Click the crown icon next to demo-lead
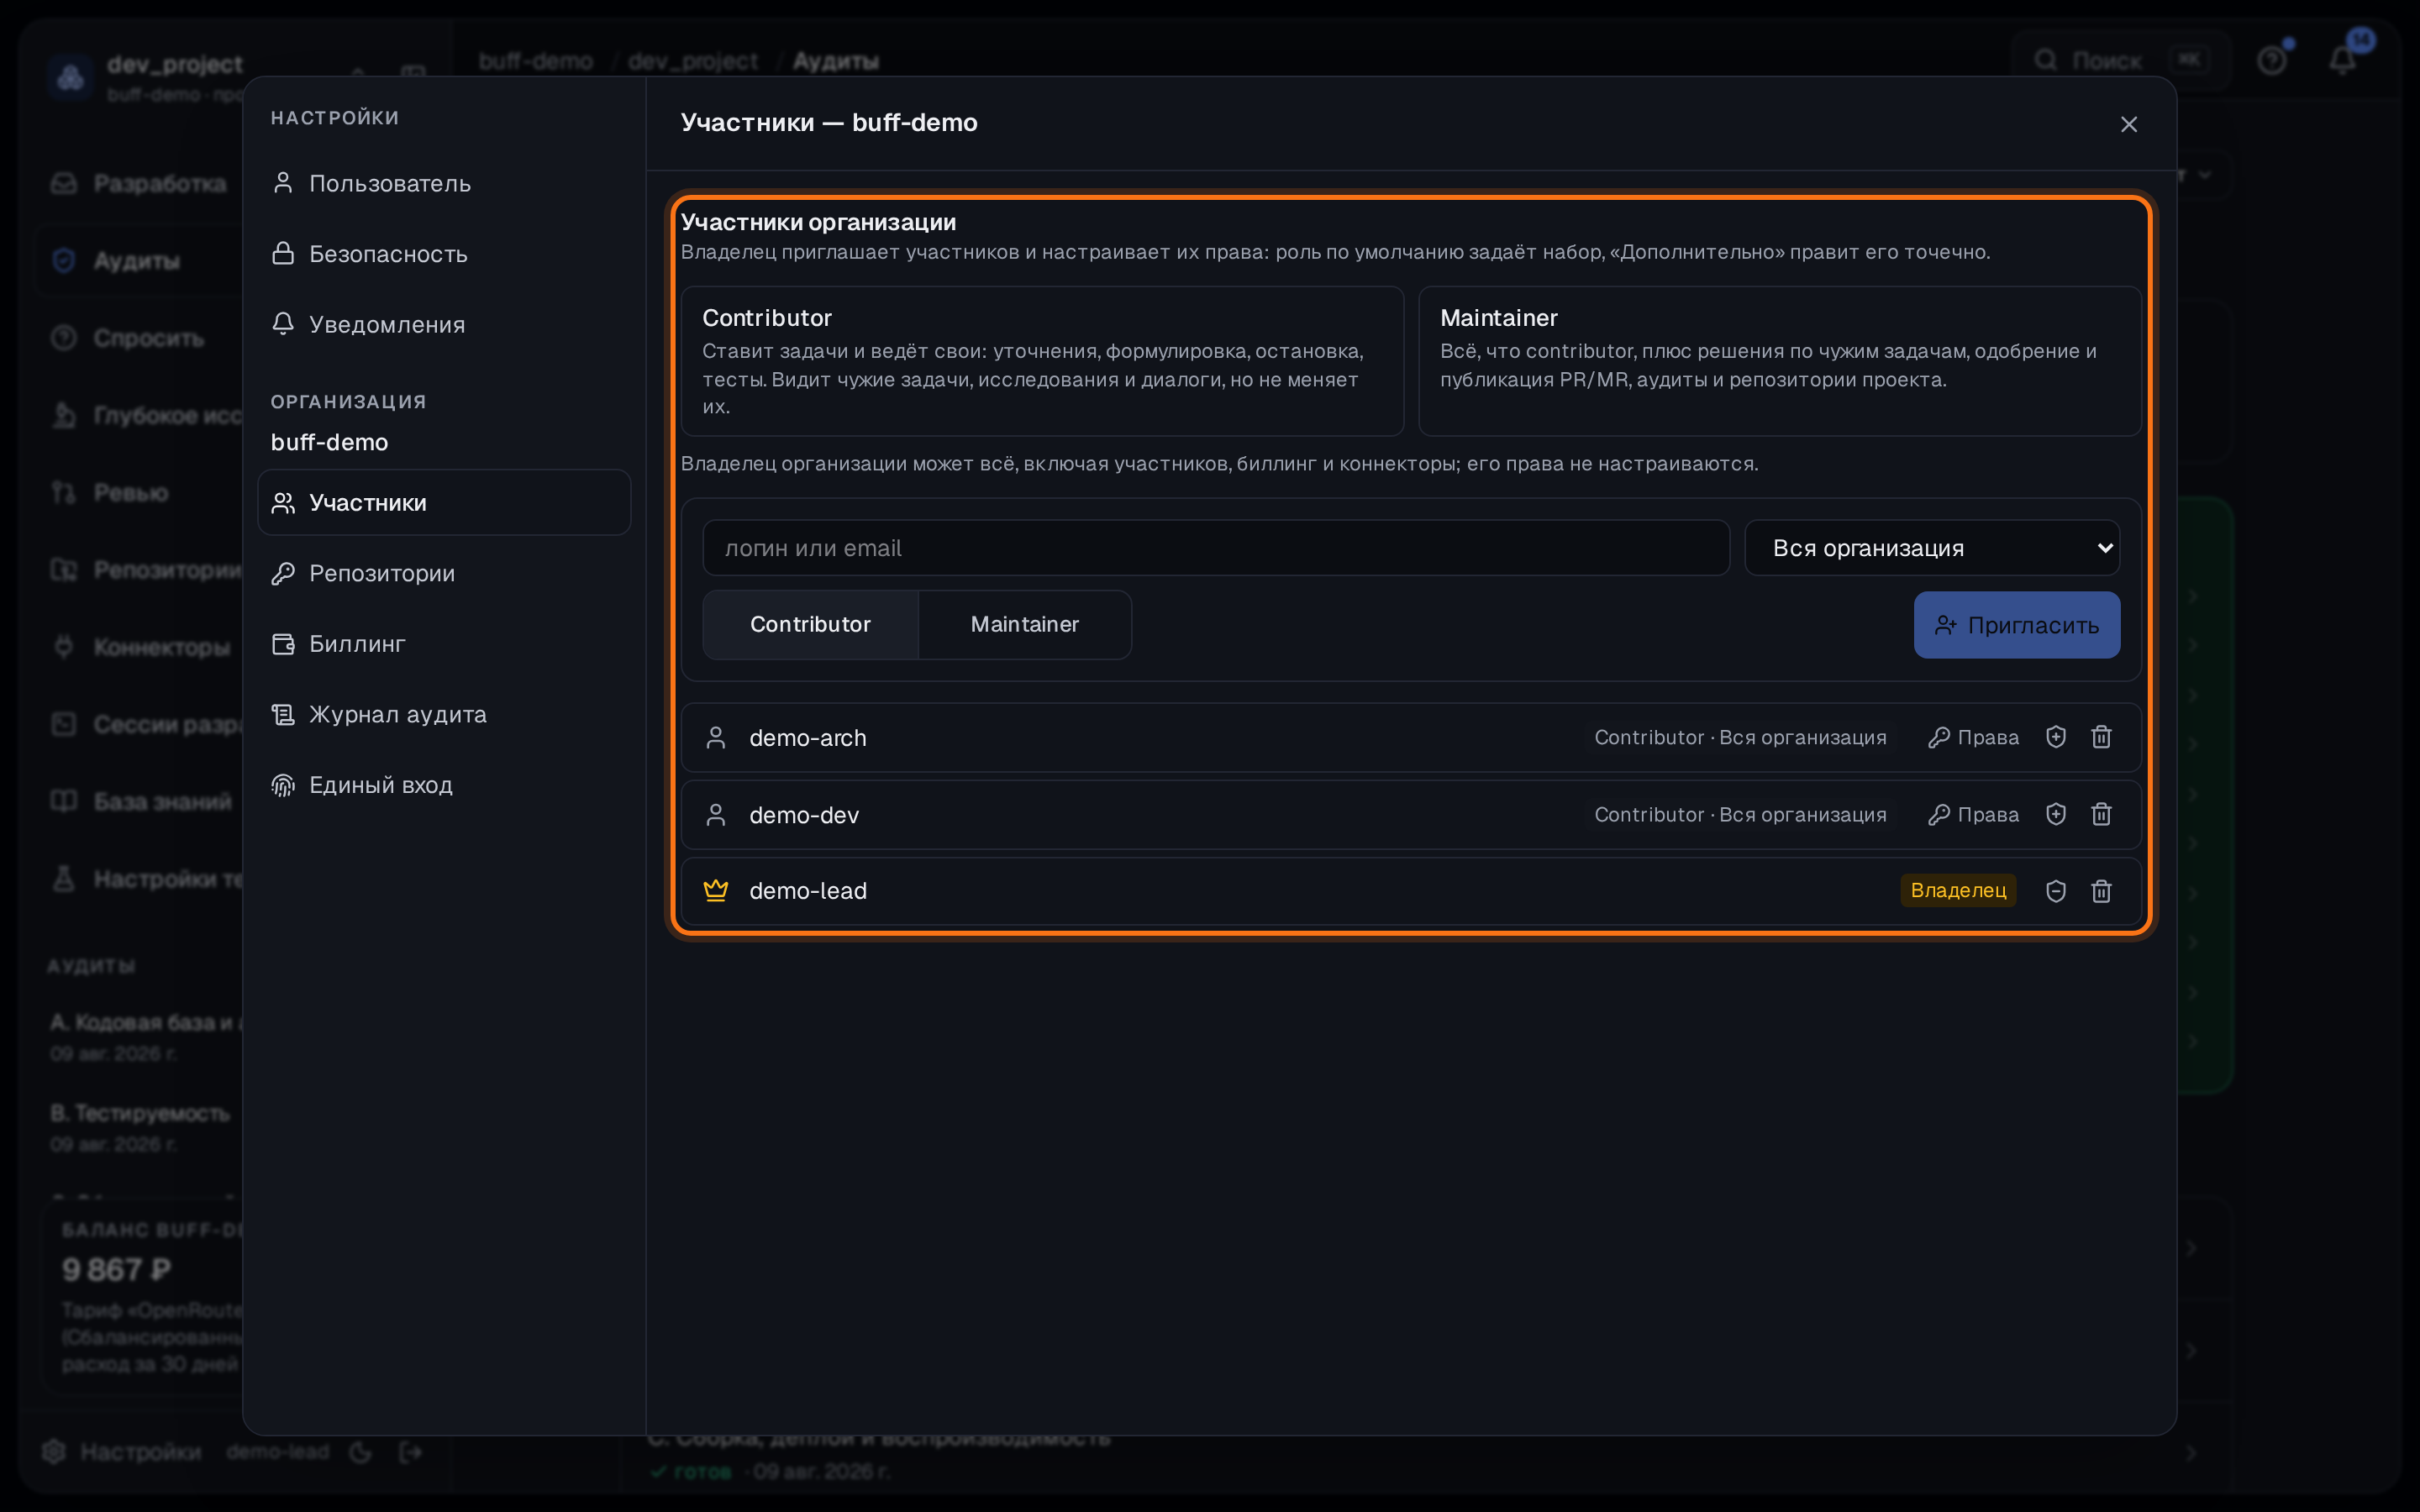 click(716, 890)
